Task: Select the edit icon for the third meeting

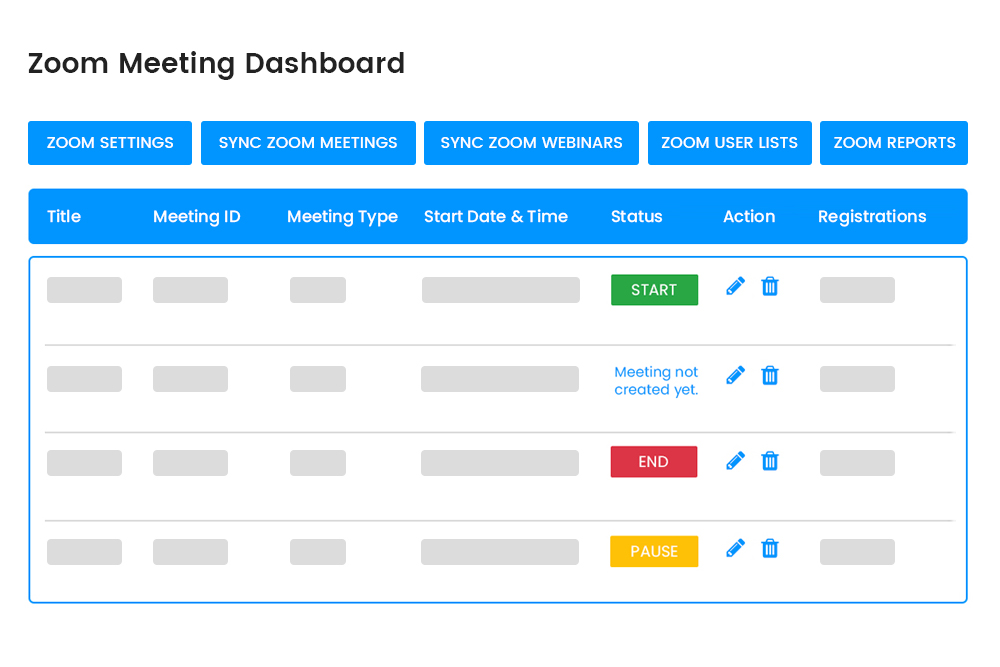Action: point(735,461)
